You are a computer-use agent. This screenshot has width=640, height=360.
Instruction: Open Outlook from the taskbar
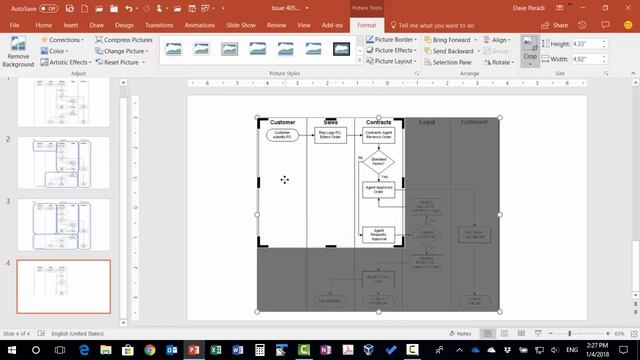tap(172, 350)
